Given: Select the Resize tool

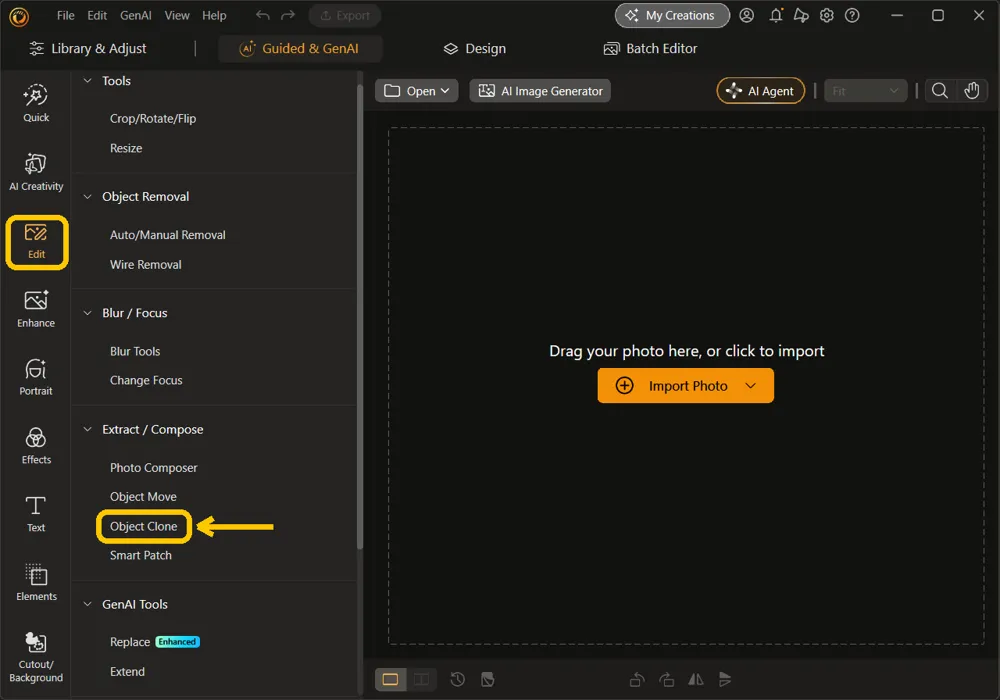Looking at the screenshot, I should point(126,148).
